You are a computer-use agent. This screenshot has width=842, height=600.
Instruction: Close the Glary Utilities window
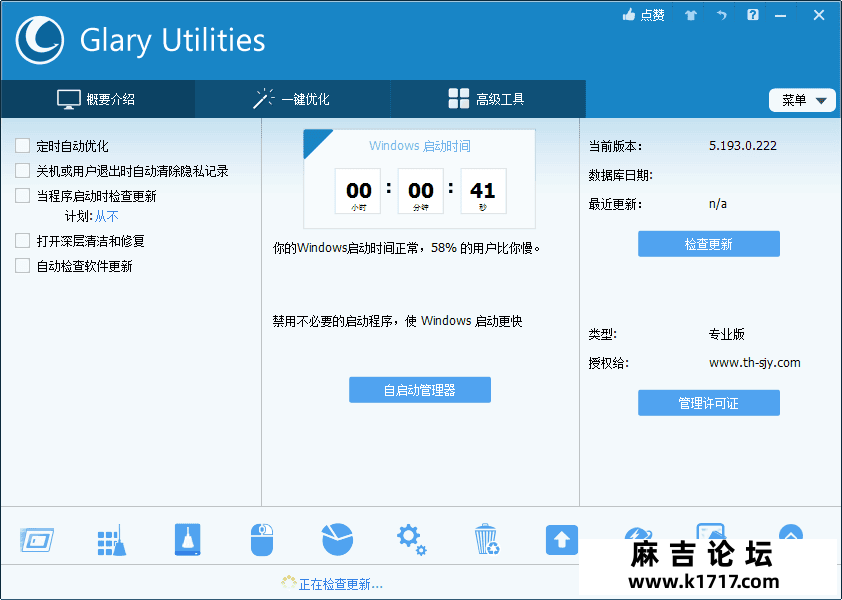tap(819, 15)
